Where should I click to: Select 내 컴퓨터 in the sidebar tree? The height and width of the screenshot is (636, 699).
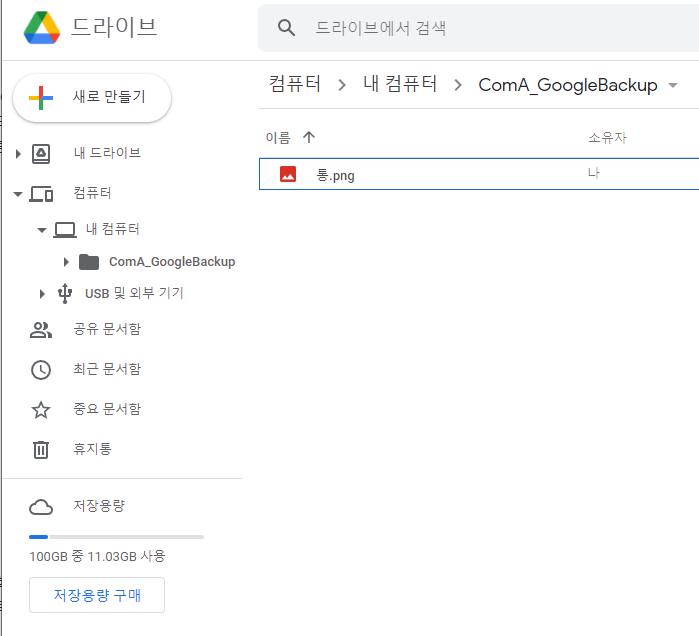112,229
